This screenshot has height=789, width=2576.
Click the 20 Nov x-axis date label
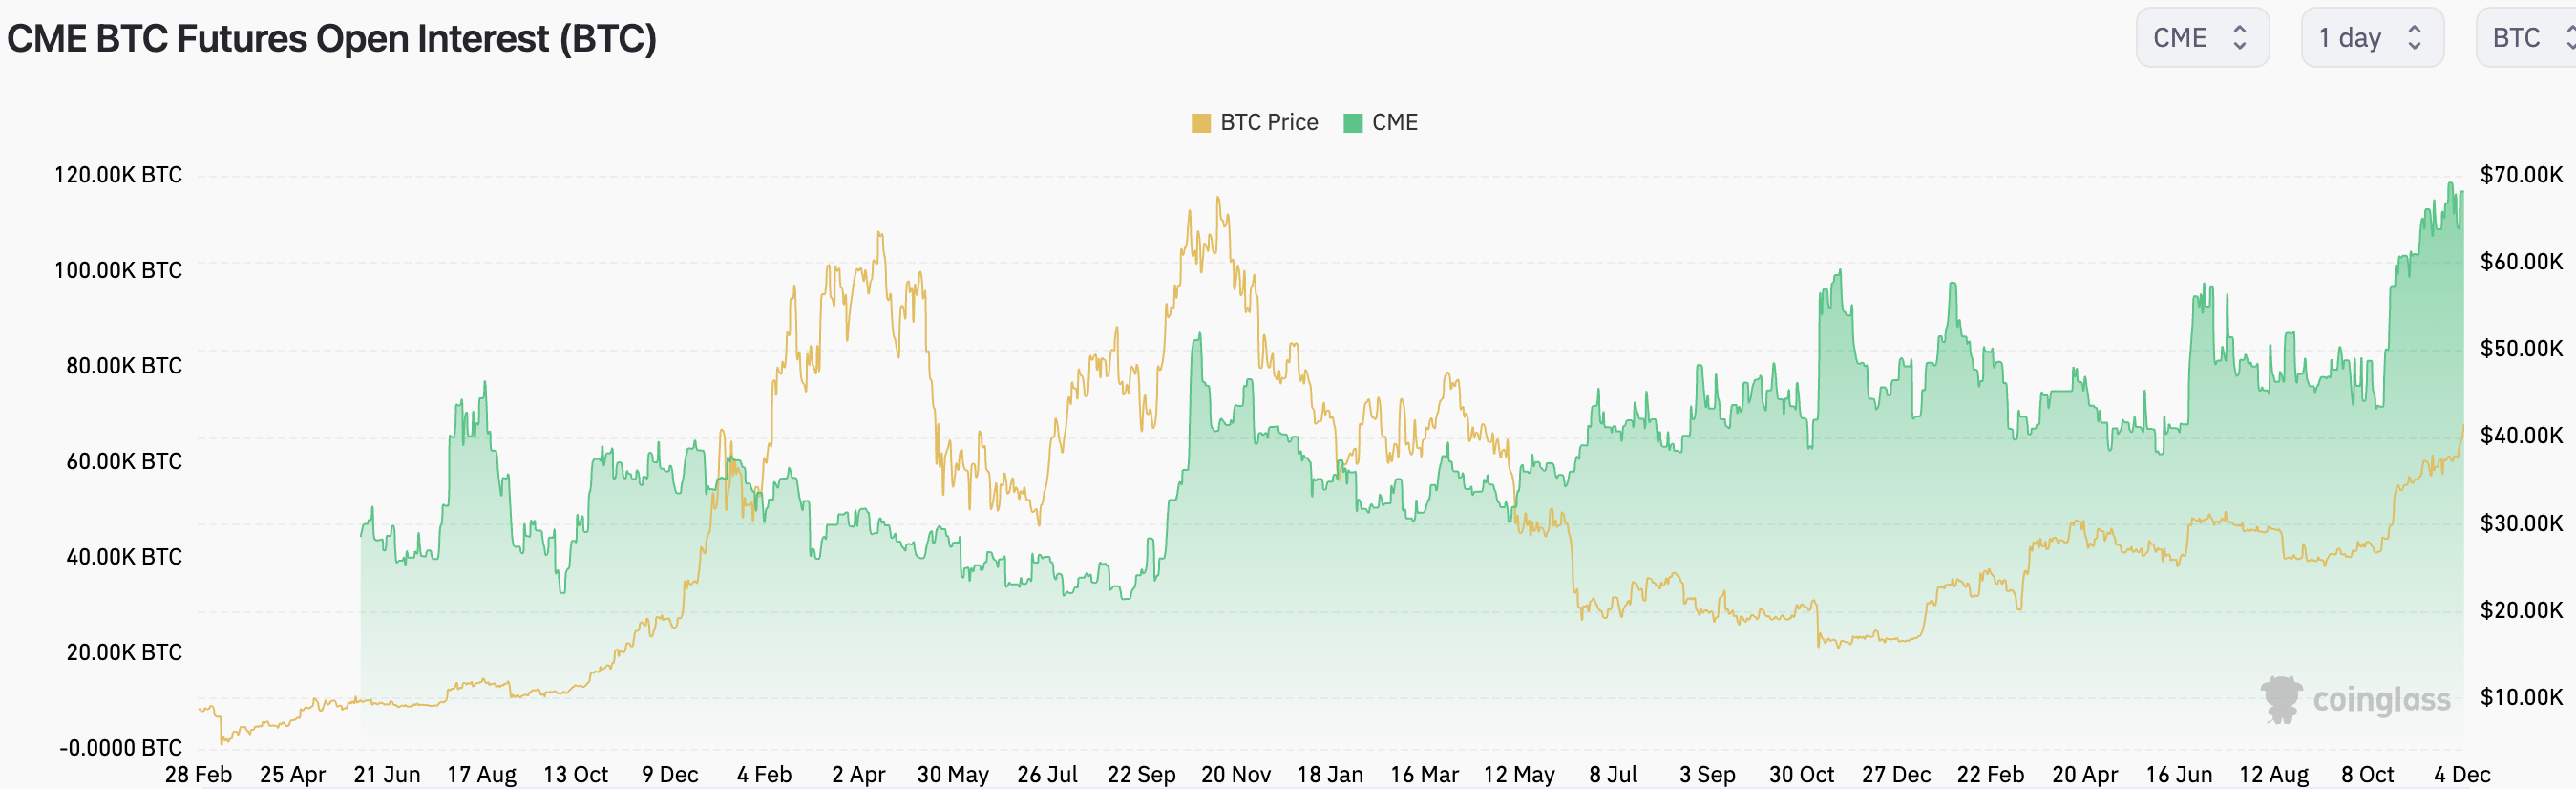[1235, 774]
